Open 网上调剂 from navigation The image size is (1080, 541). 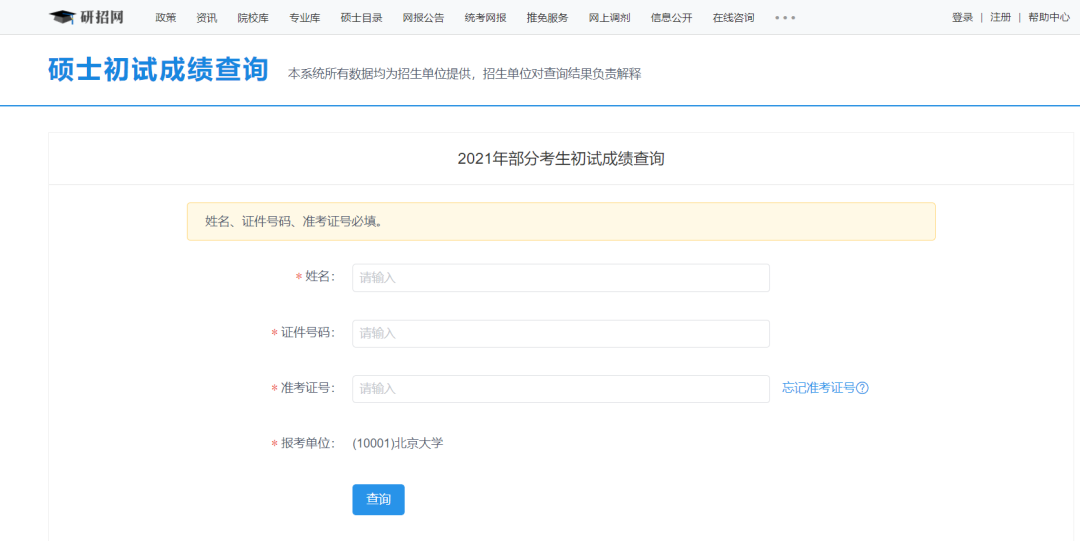(x=609, y=18)
